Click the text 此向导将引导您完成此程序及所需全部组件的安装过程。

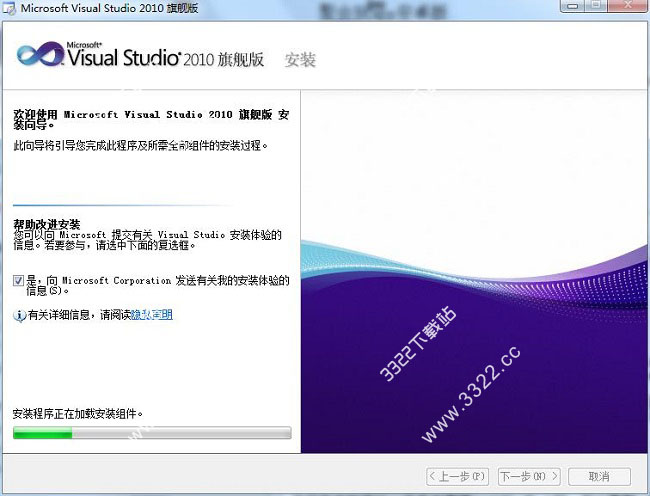(x=140, y=145)
